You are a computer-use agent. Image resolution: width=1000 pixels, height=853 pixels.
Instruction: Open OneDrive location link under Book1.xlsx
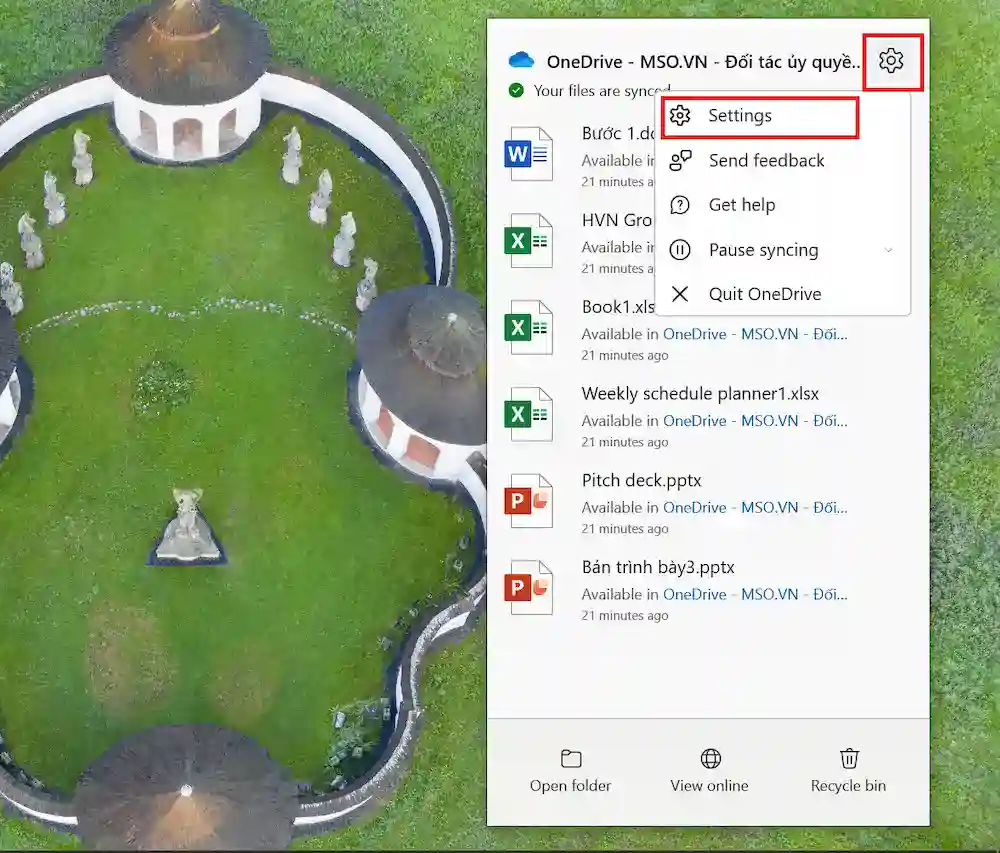pyautogui.click(x=755, y=334)
